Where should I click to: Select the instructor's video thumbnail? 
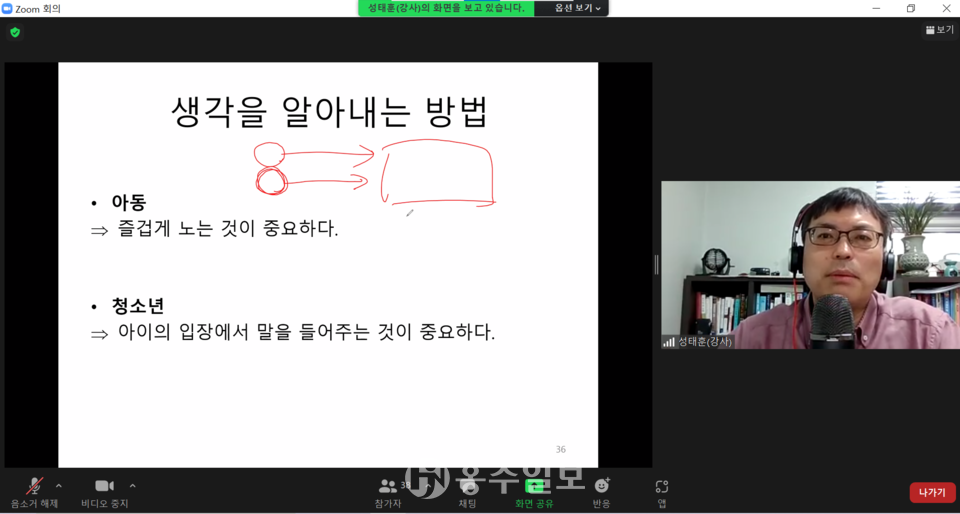[x=809, y=265]
